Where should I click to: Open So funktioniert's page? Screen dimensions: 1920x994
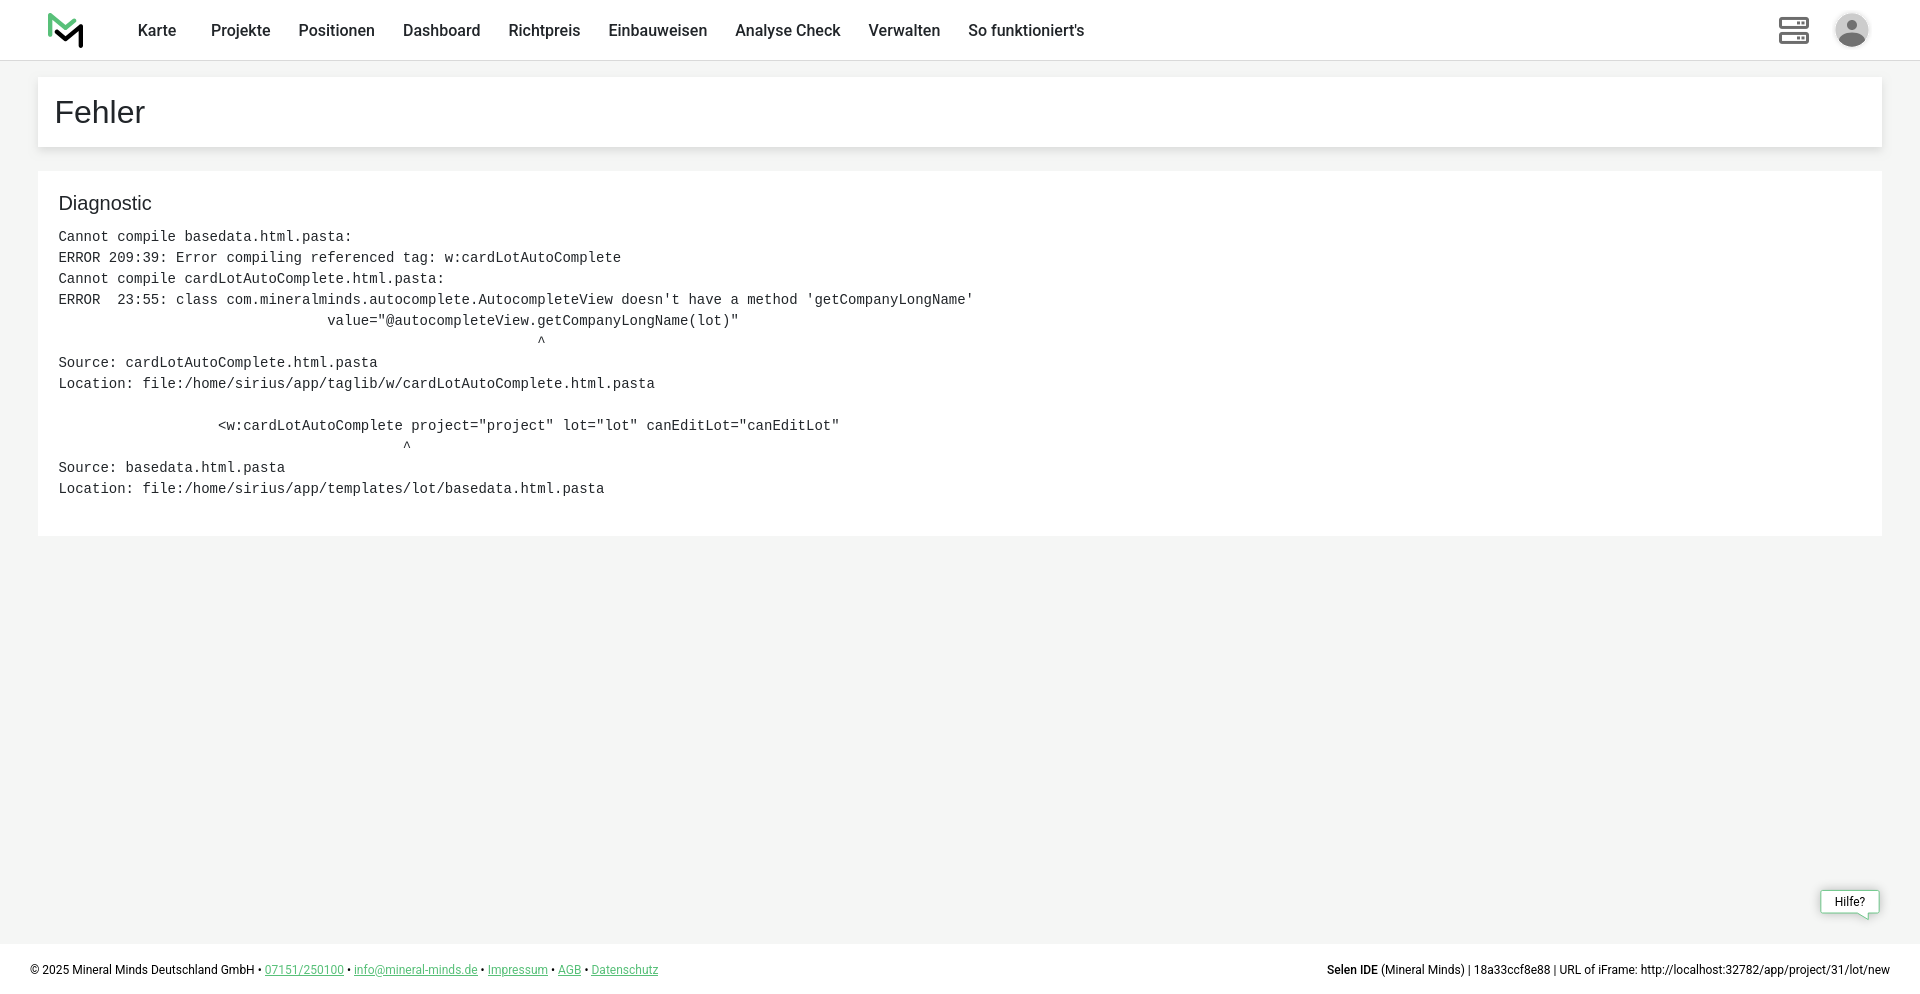(1025, 31)
